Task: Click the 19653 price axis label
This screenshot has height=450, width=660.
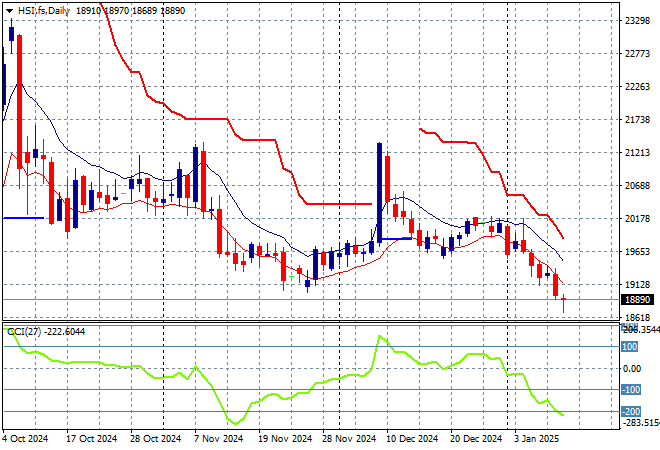Action: (636, 252)
